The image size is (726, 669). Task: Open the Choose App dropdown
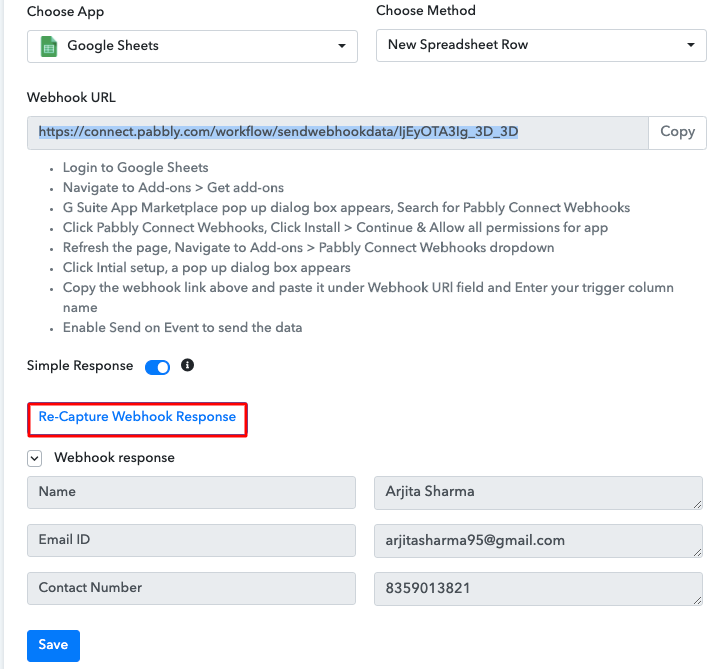(x=192, y=46)
